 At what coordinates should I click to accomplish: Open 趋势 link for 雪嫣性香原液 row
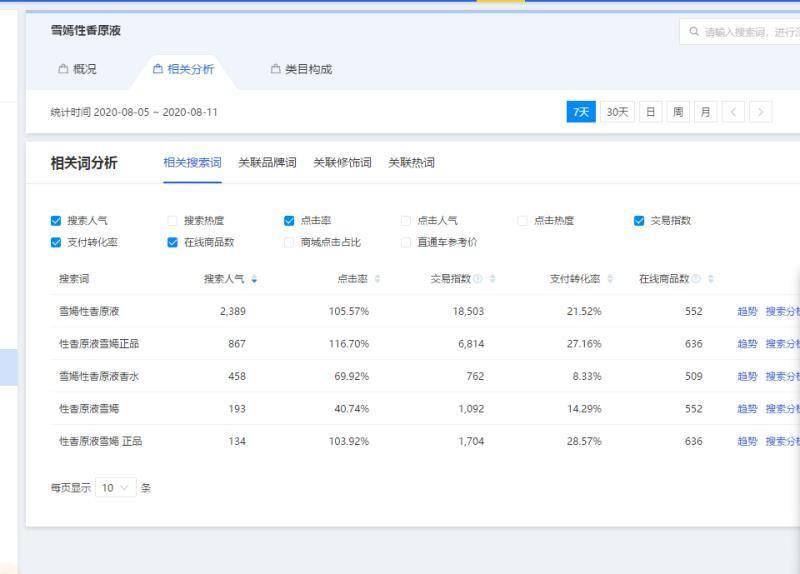tap(747, 311)
